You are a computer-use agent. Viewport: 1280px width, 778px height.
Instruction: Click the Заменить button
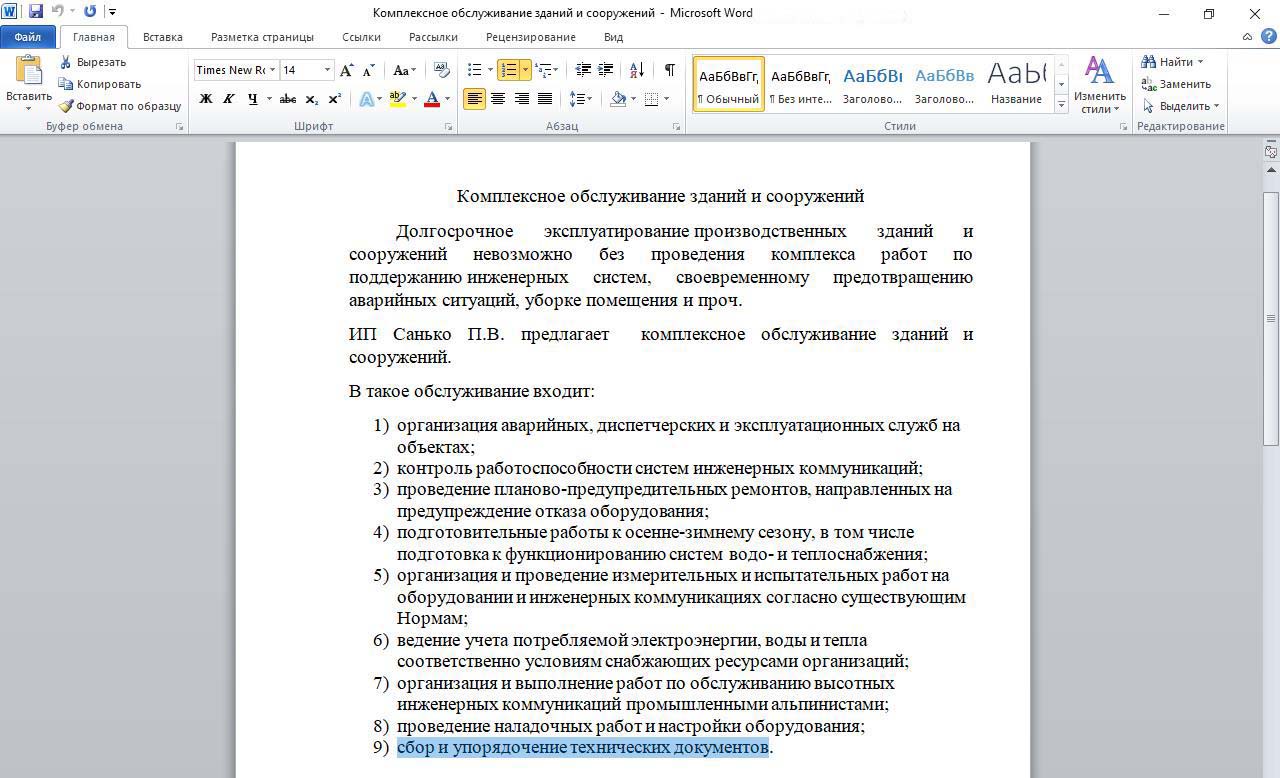click(1177, 84)
